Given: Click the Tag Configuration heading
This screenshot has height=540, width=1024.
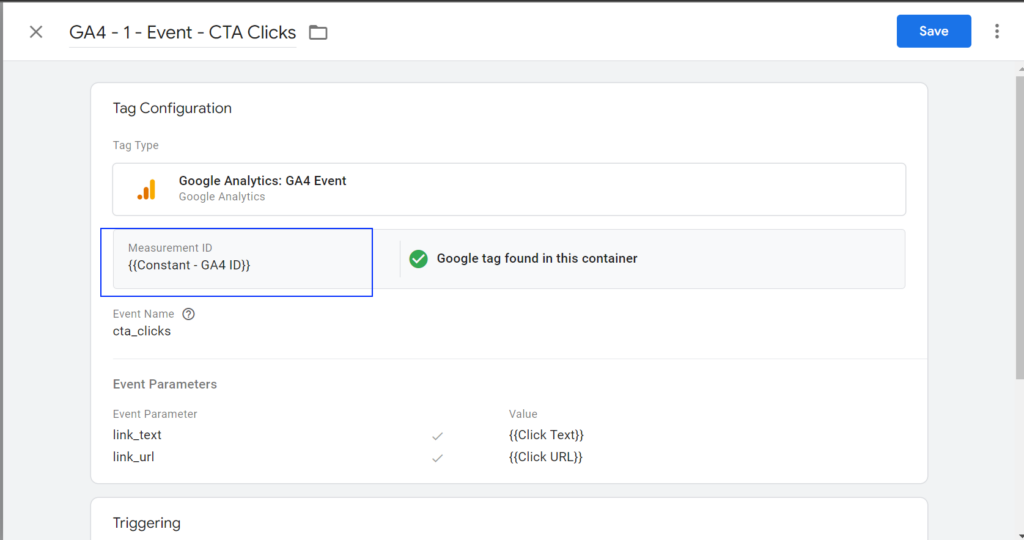Looking at the screenshot, I should (x=172, y=108).
